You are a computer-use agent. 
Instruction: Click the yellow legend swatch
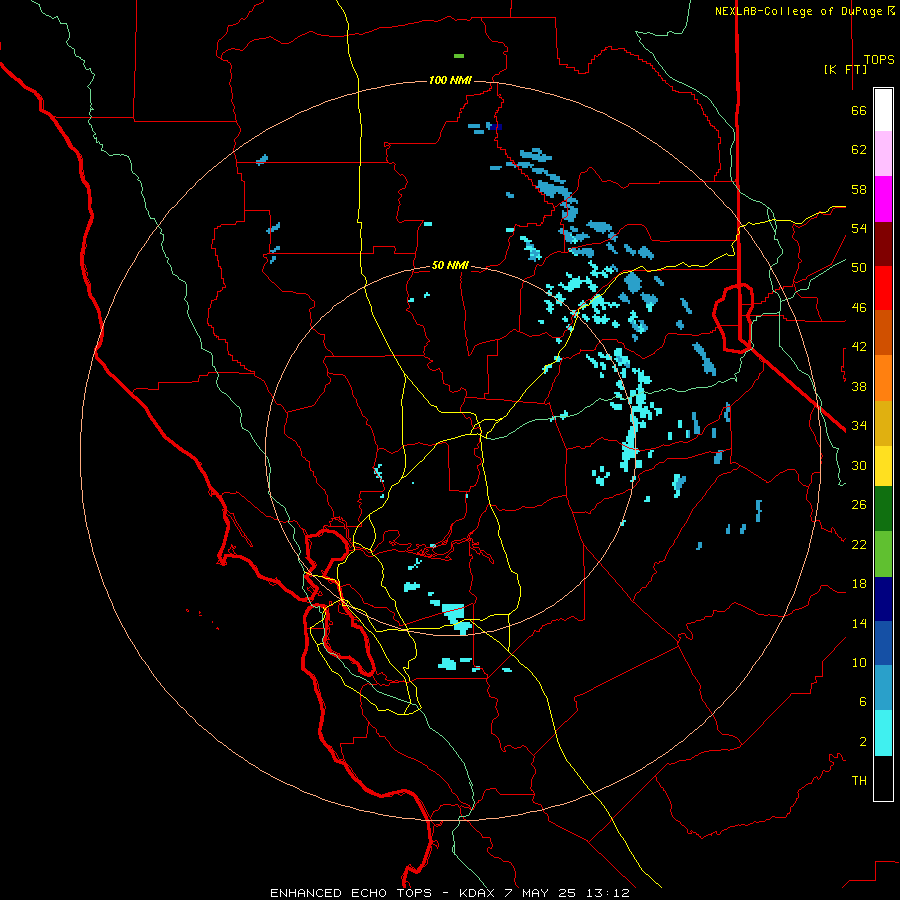pyautogui.click(x=883, y=466)
